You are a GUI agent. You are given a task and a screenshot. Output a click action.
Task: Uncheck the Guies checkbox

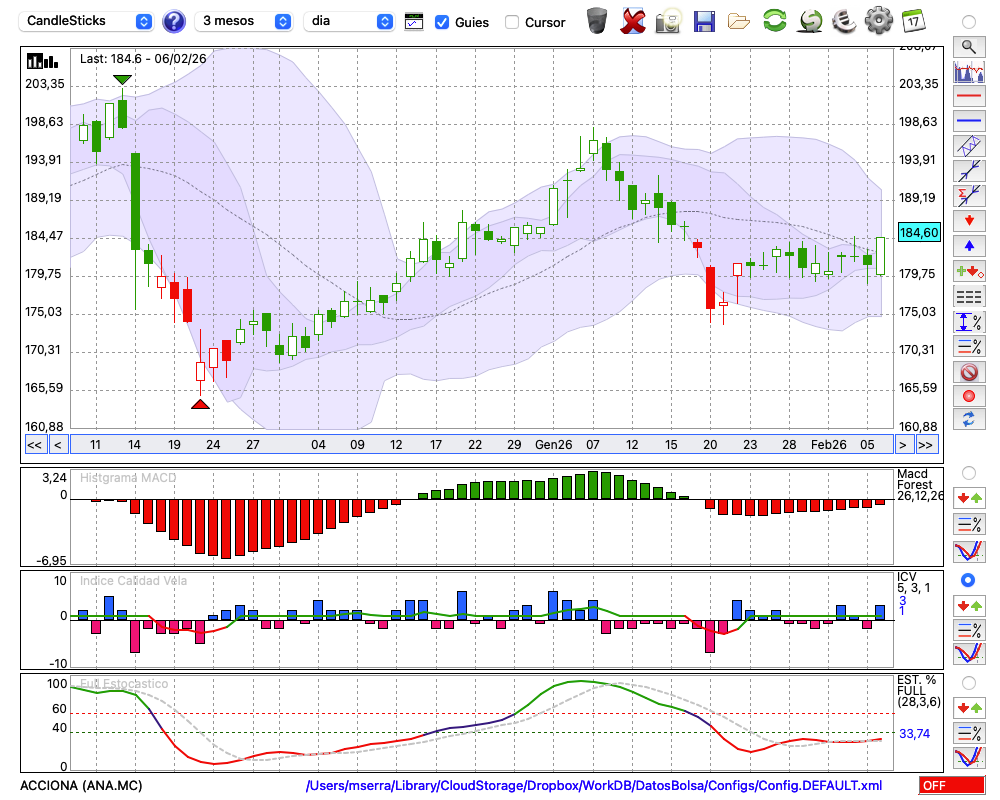click(x=442, y=22)
